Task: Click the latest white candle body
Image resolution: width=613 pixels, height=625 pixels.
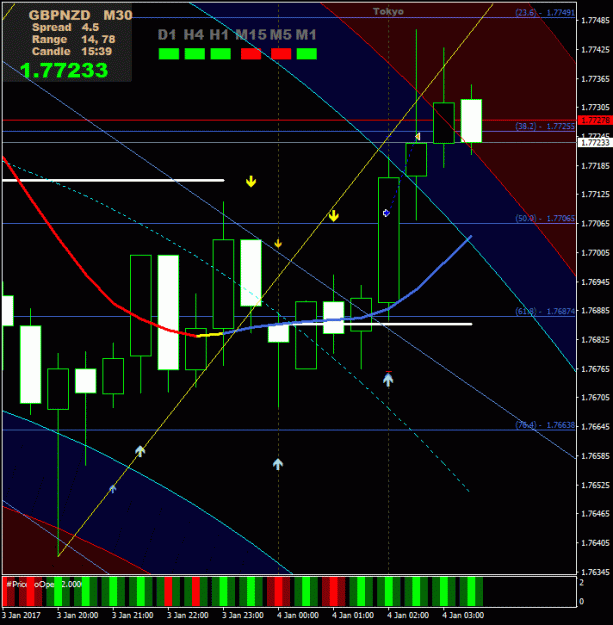Action: pyautogui.click(x=472, y=121)
